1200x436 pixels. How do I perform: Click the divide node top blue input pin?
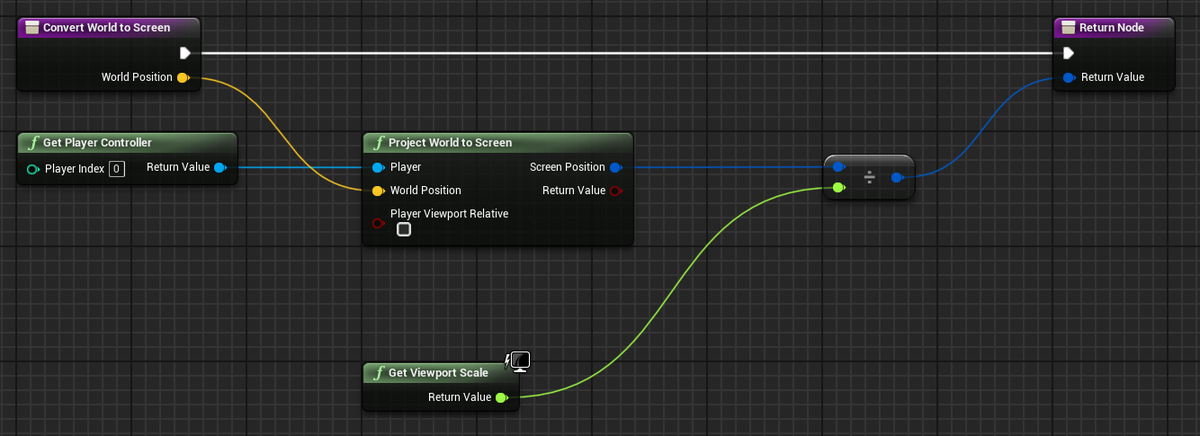click(x=838, y=167)
